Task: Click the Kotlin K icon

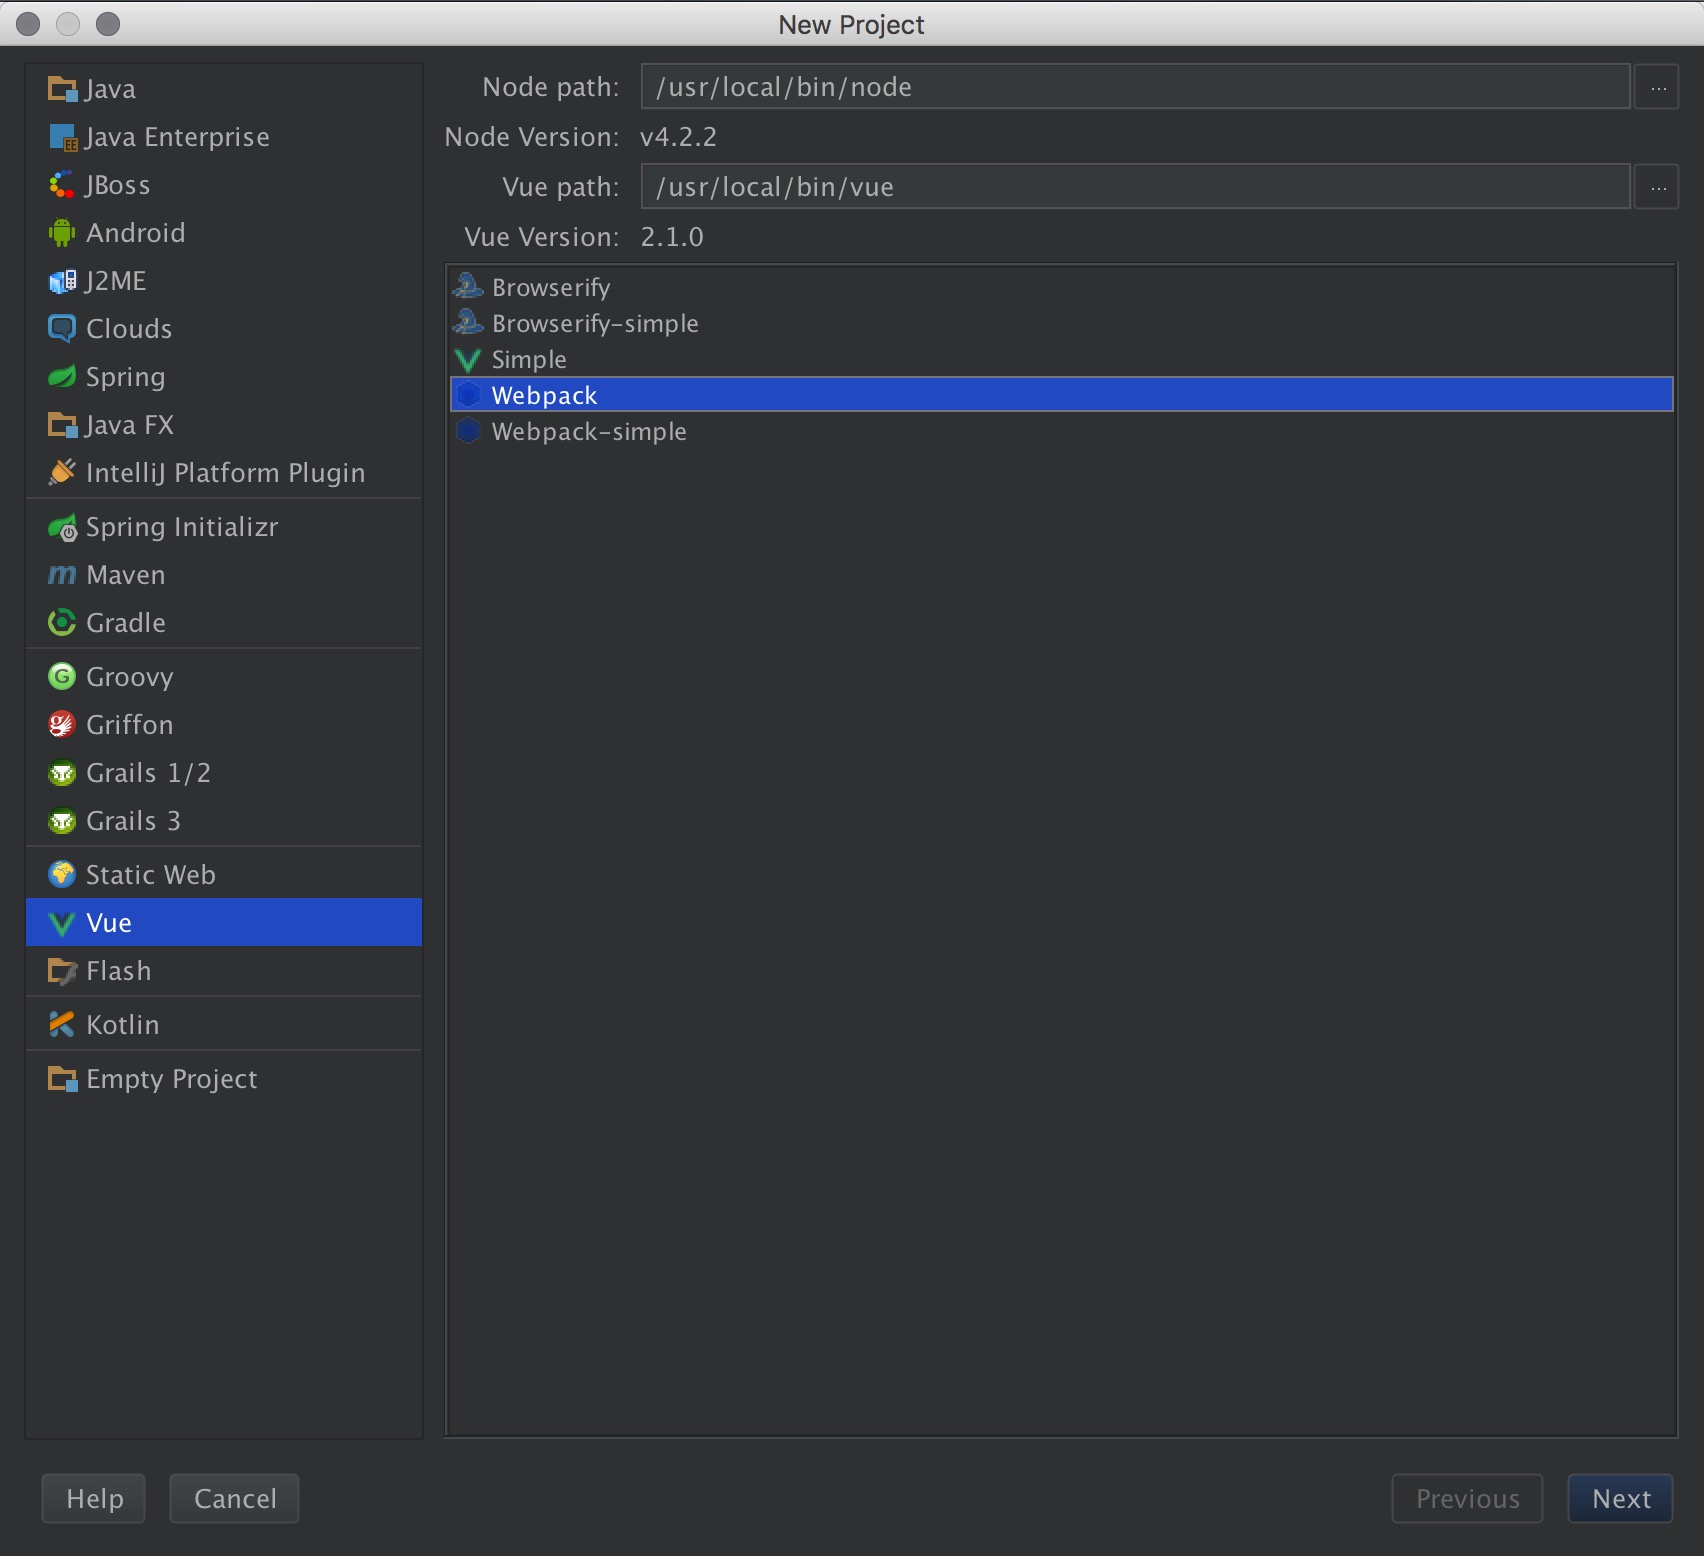Action: click(x=62, y=1025)
